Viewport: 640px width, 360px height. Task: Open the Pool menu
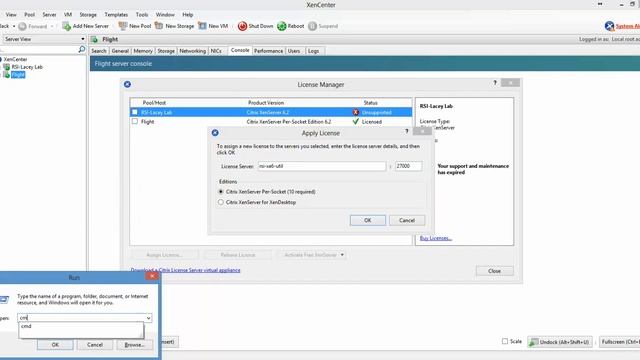coord(29,15)
